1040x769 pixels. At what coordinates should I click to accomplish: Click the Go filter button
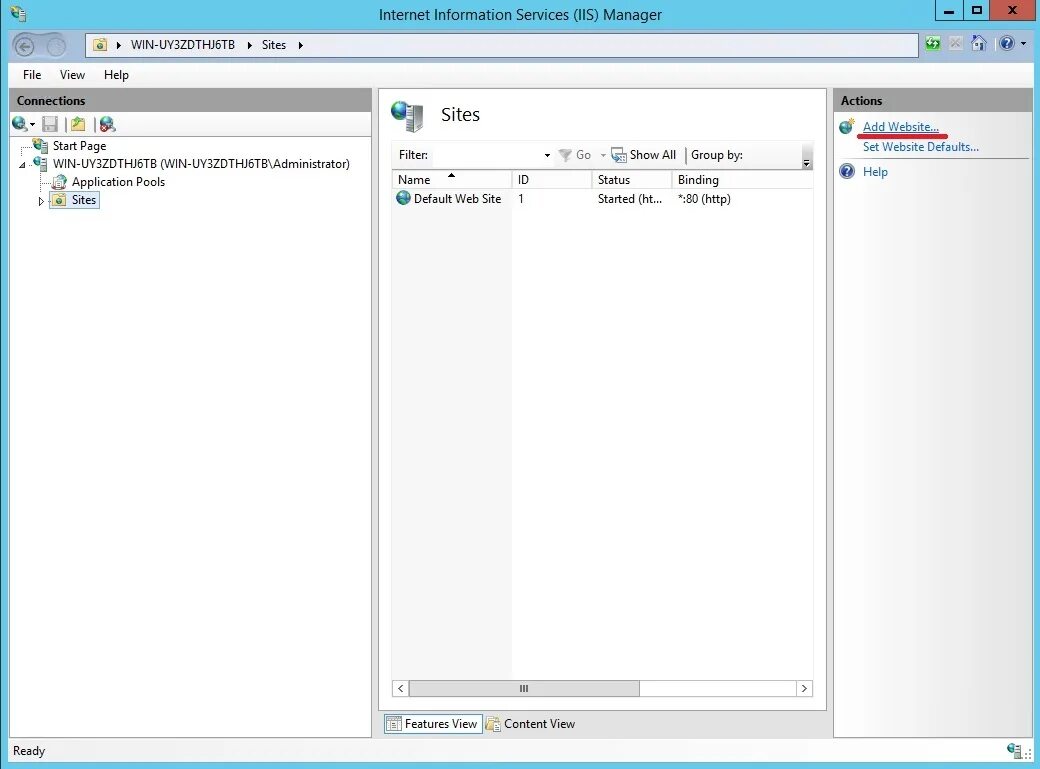click(x=574, y=155)
